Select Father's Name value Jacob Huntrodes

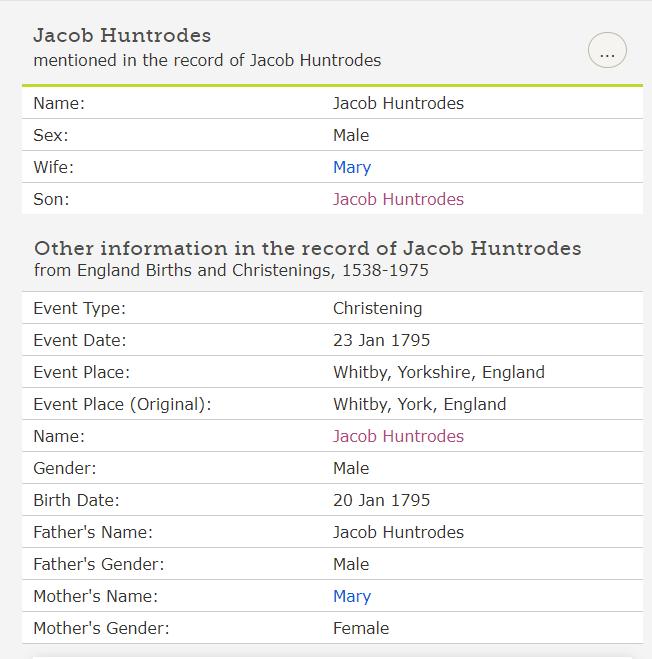tap(398, 532)
